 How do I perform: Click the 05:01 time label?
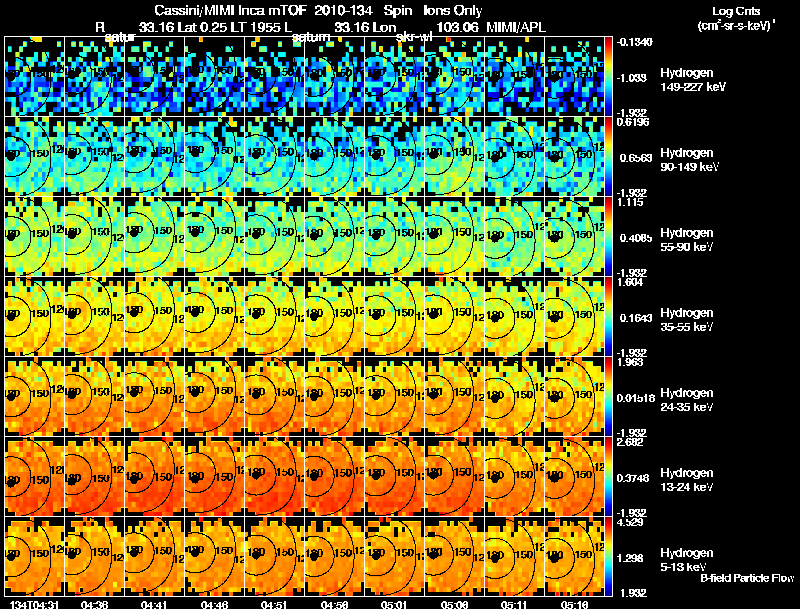click(394, 604)
